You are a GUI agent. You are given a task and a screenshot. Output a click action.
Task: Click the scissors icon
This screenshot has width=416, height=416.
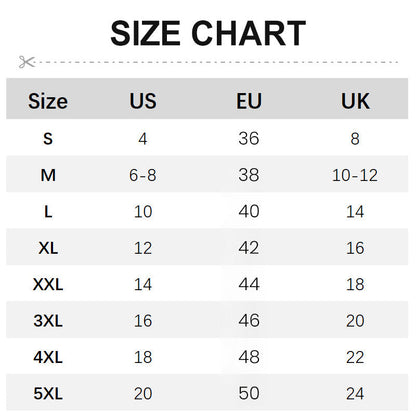(x=27, y=62)
